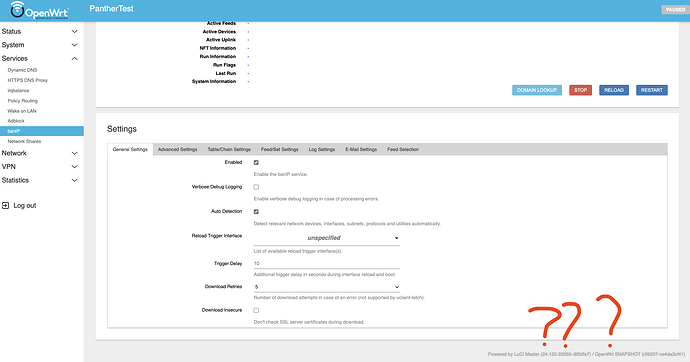The height and width of the screenshot is (362, 690).
Task: Check the Download Insecure checkbox
Action: coord(256,310)
